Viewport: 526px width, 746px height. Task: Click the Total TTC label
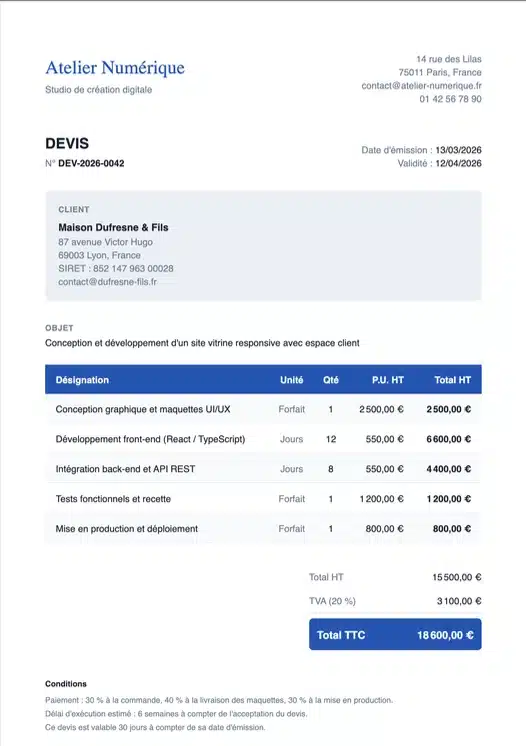tap(341, 635)
